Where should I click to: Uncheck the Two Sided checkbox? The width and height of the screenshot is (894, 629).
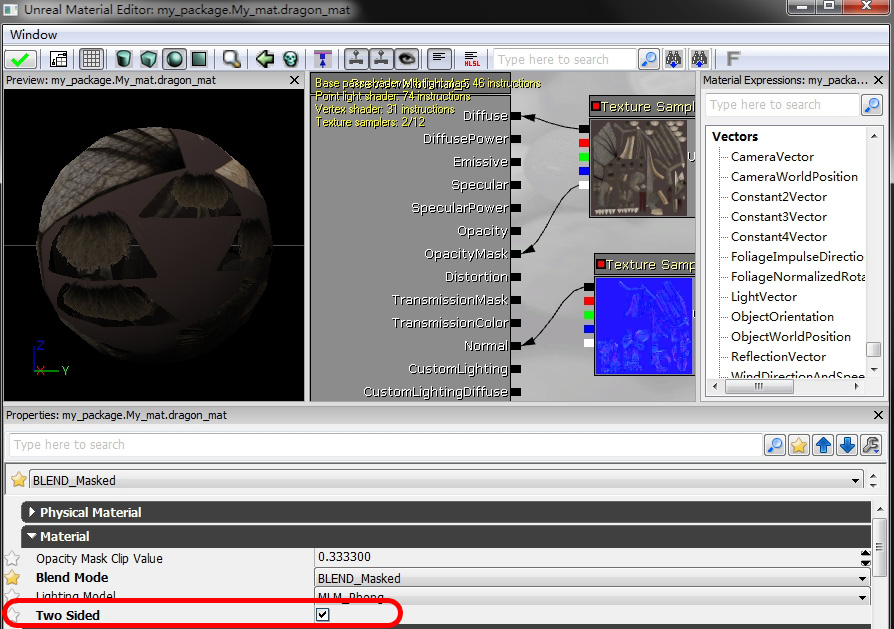point(322,614)
